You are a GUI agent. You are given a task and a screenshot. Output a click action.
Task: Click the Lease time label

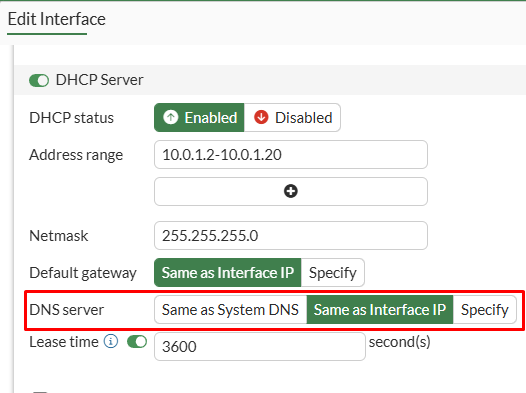pos(64,342)
